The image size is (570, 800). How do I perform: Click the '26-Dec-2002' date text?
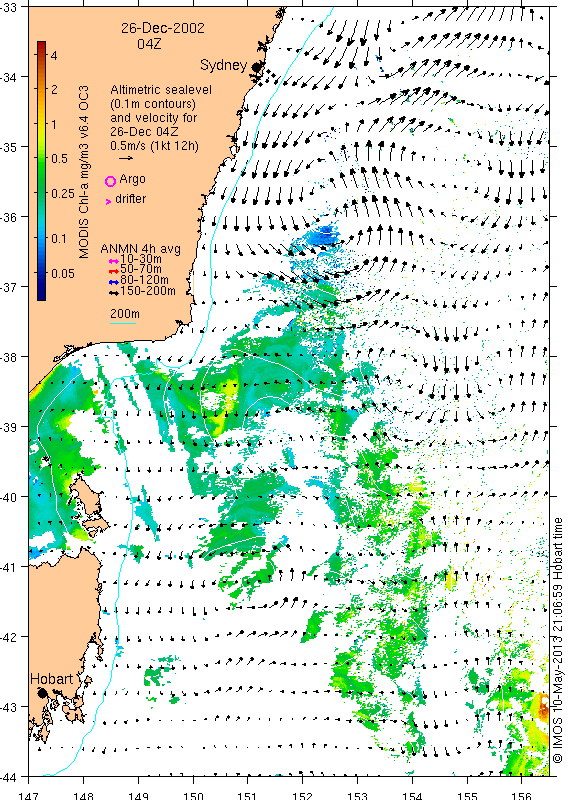[163, 28]
